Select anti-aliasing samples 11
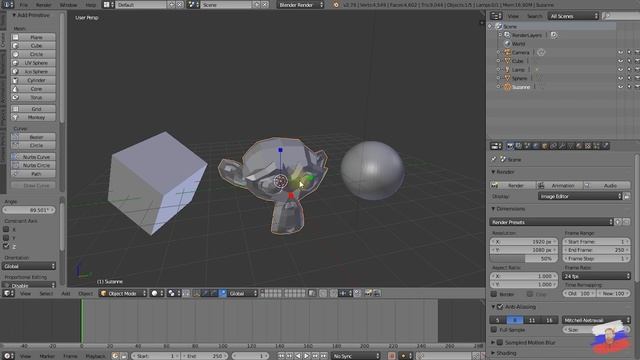The height and width of the screenshot is (360, 640). 532,320
